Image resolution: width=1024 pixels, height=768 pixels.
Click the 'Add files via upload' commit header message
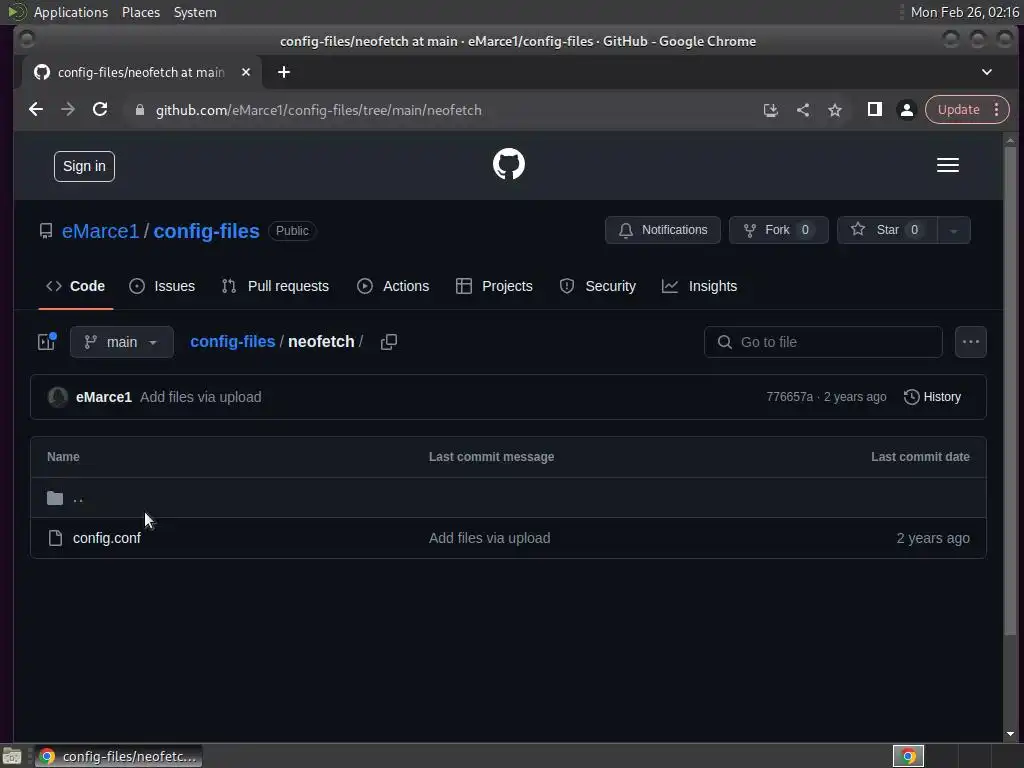click(200, 396)
